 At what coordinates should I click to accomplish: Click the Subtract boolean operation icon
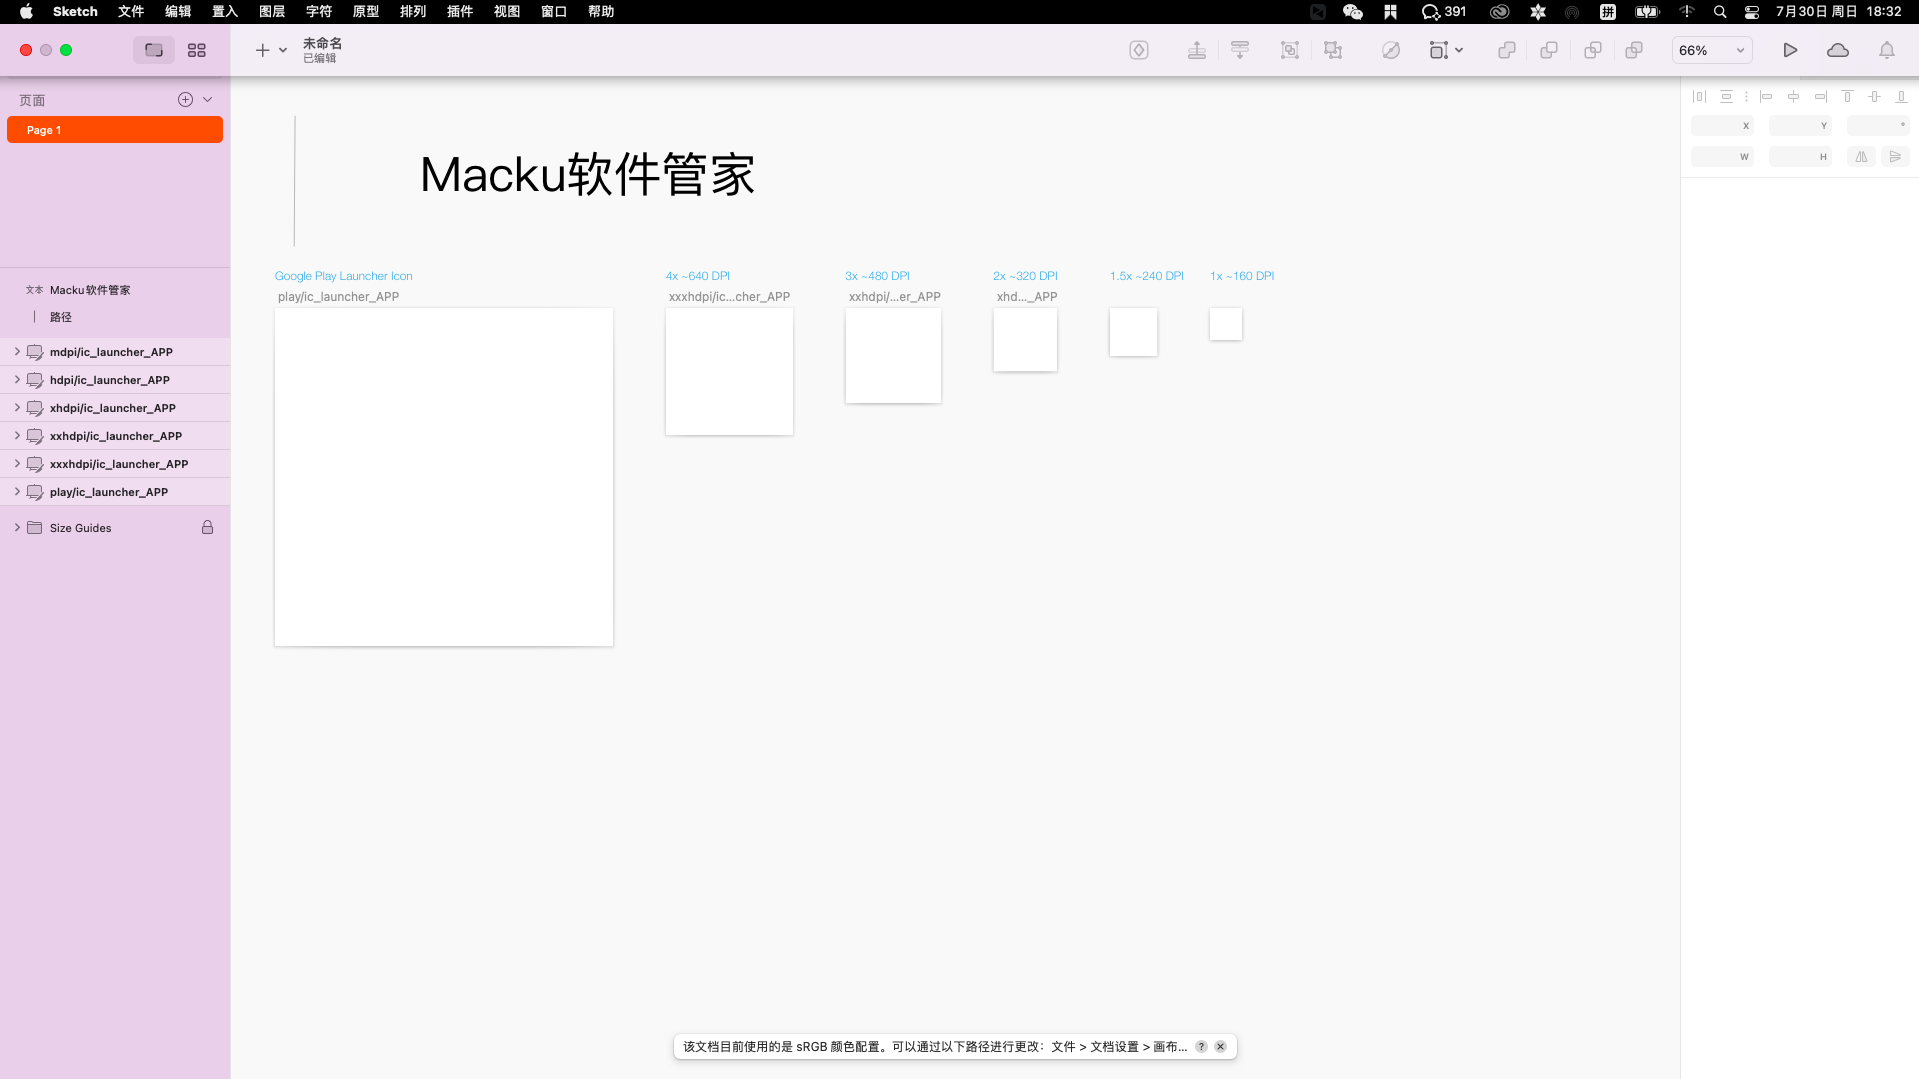click(x=1549, y=50)
